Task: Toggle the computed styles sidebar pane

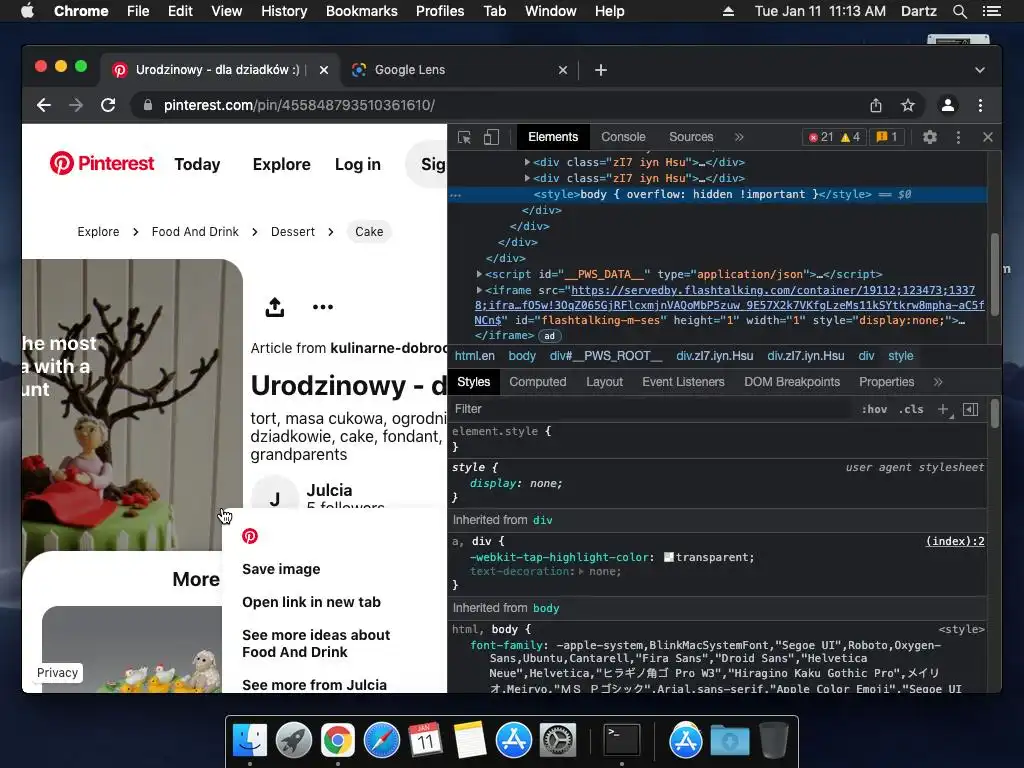Action: [971, 409]
